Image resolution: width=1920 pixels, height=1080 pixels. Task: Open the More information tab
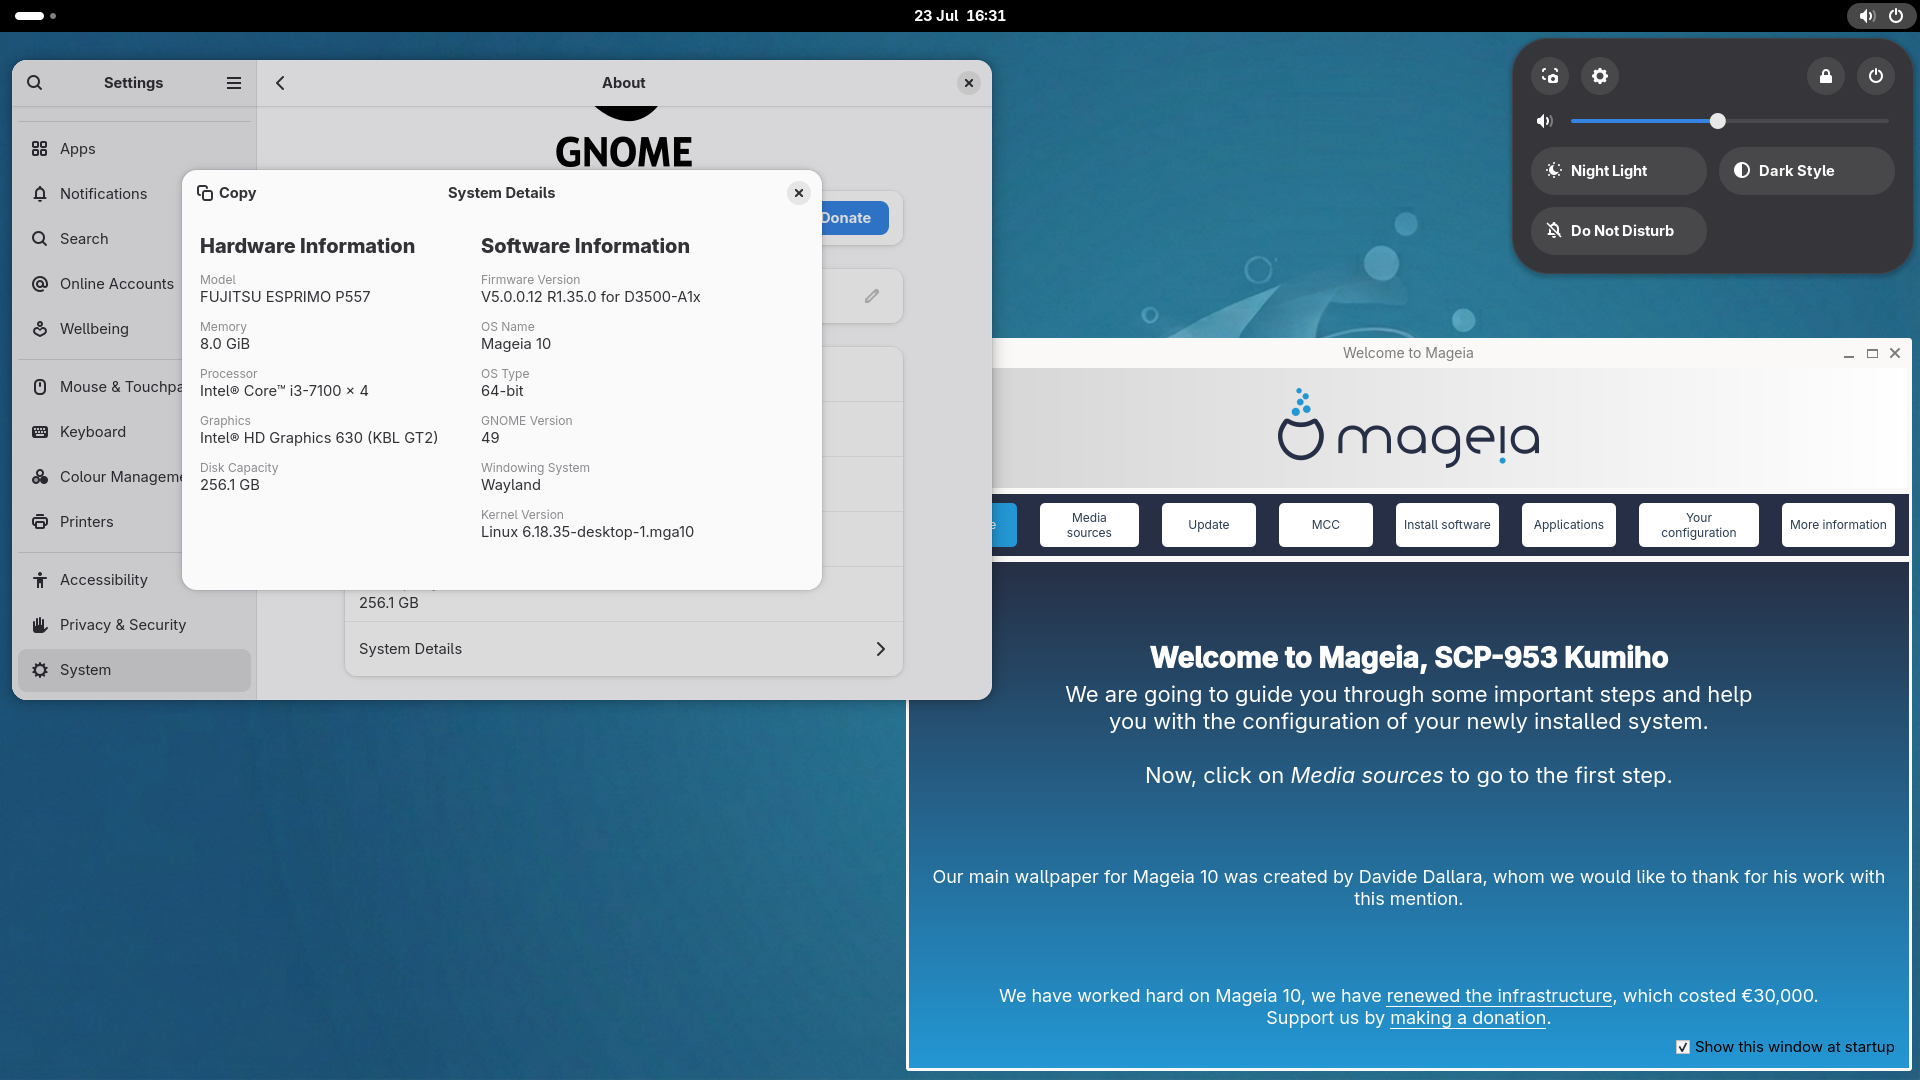click(x=1837, y=525)
